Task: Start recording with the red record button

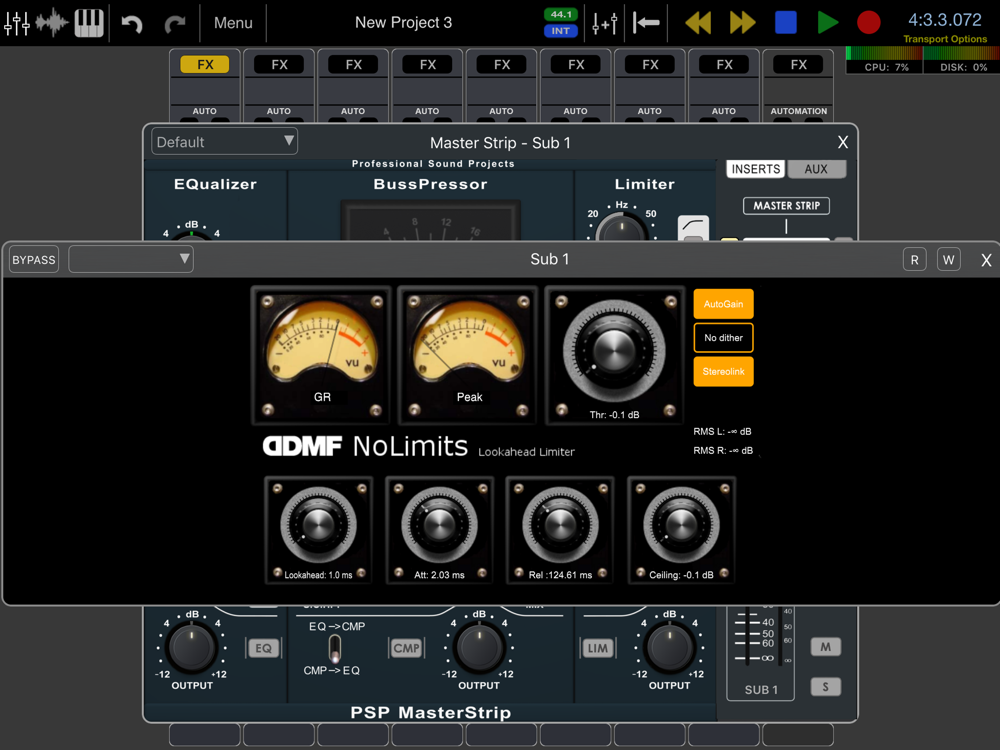Action: coord(869,22)
